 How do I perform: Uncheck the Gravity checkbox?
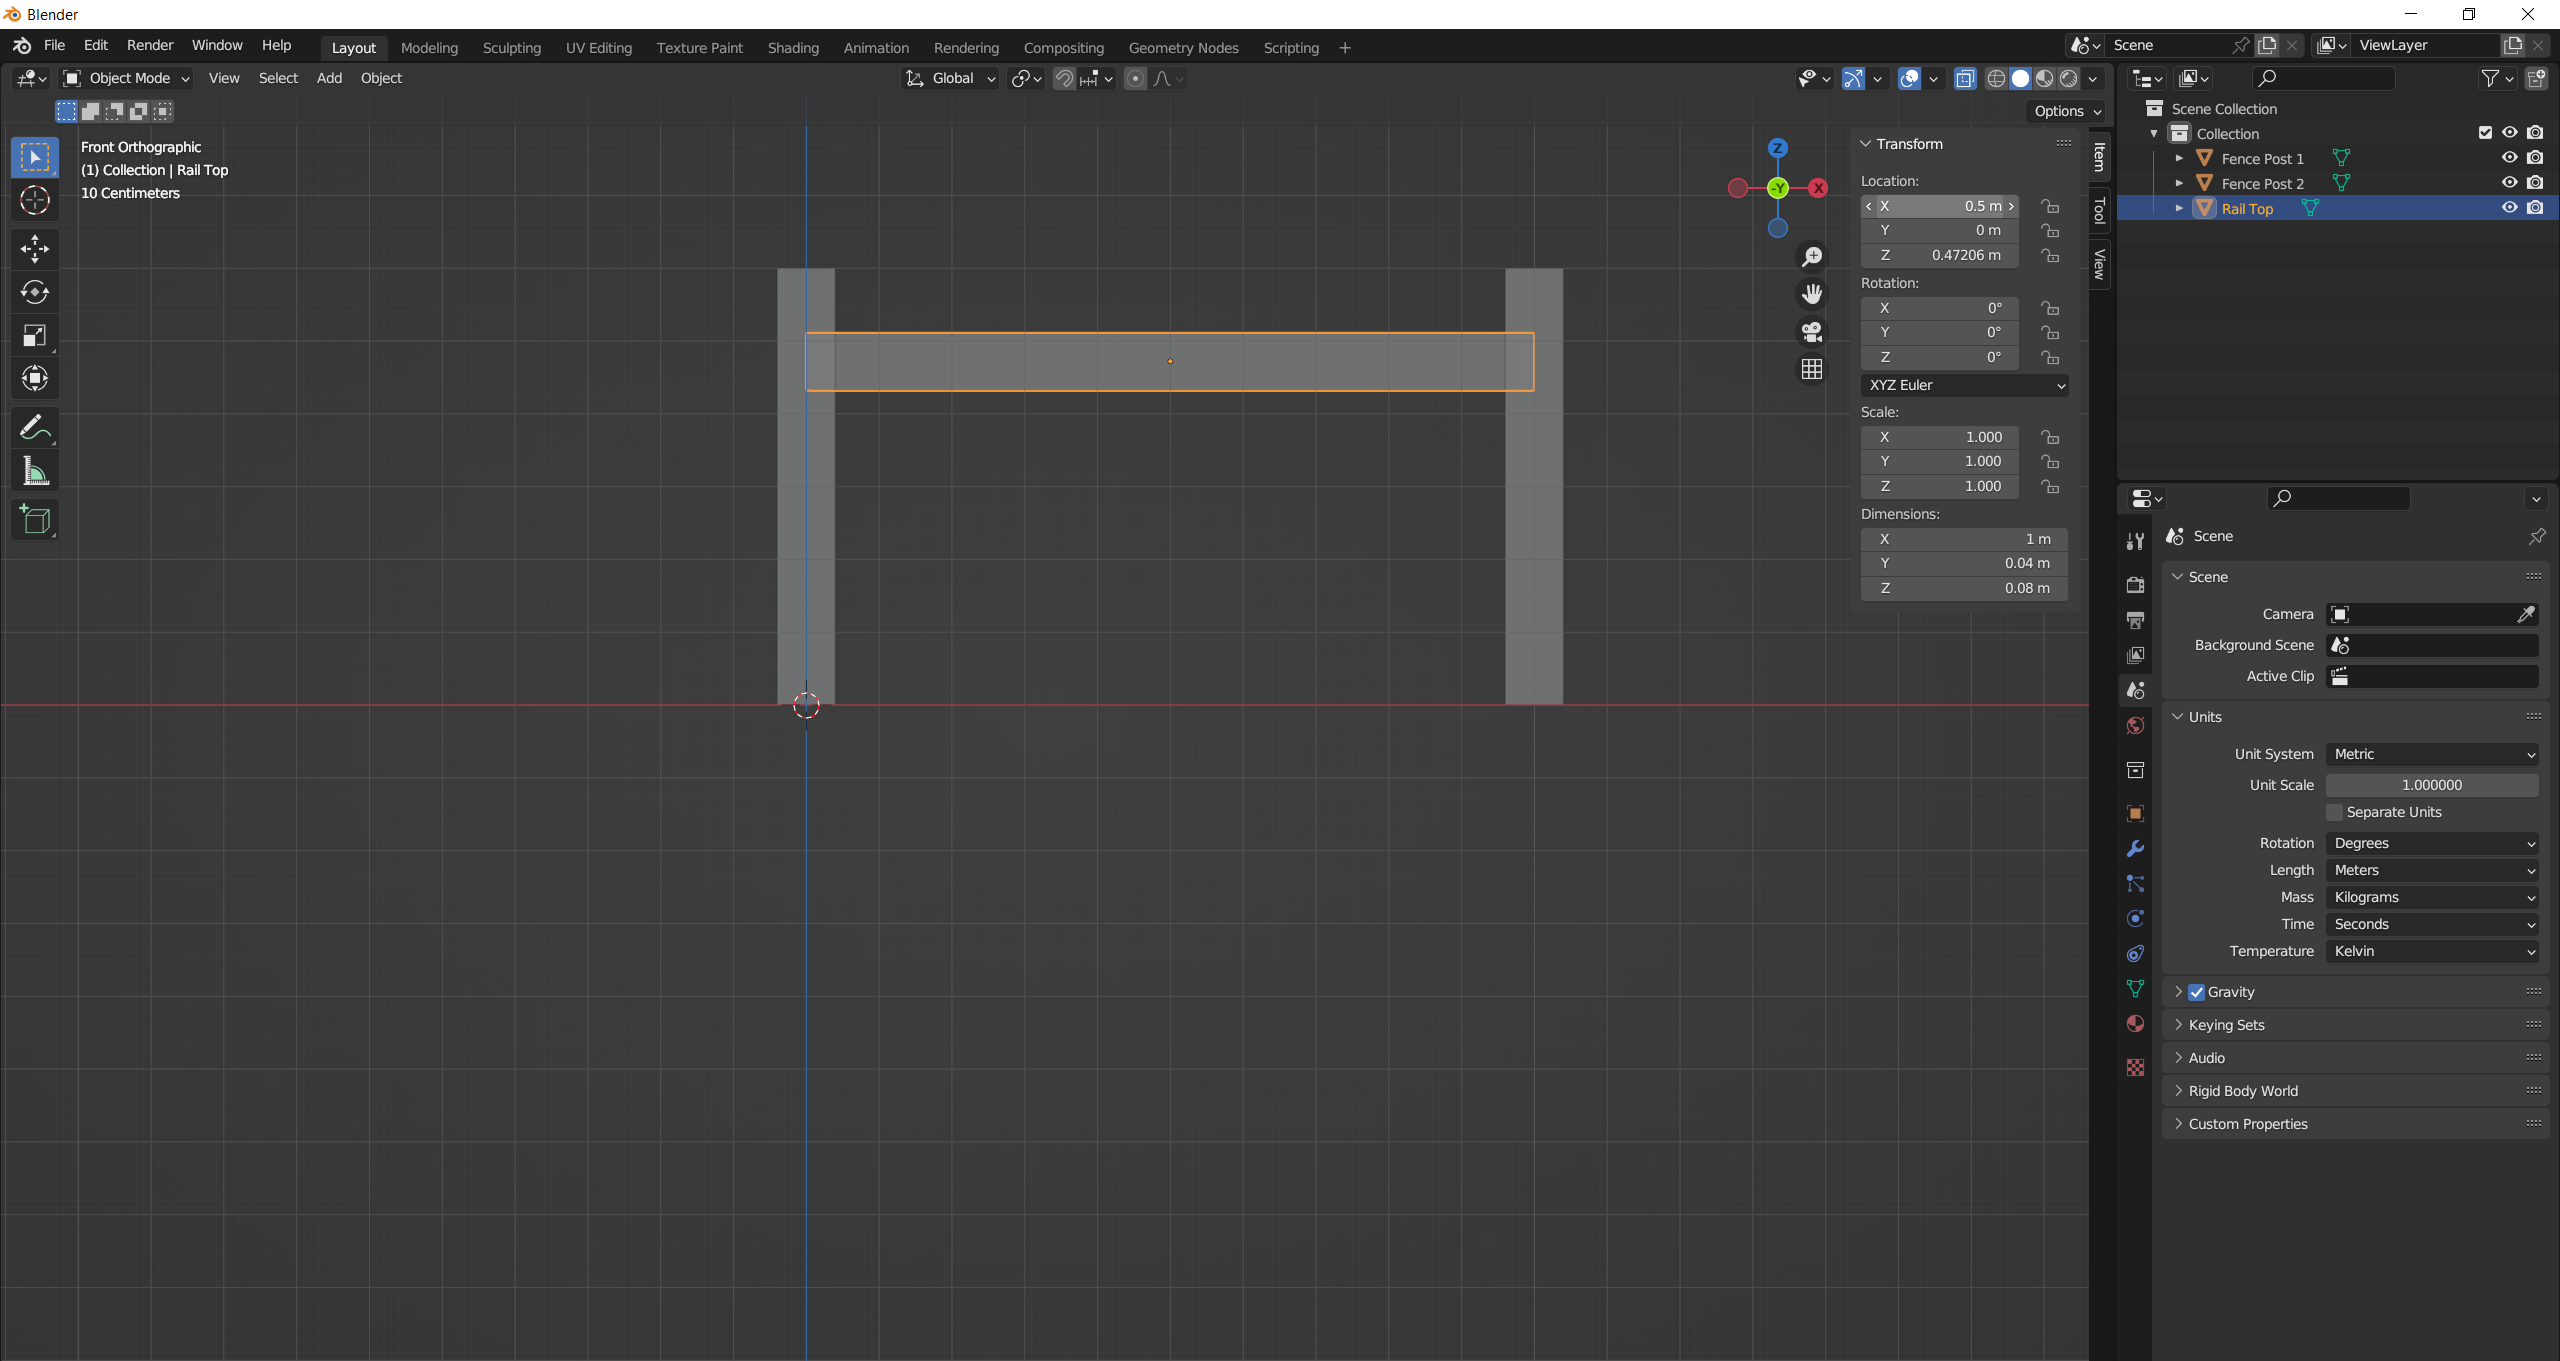pos(2197,992)
